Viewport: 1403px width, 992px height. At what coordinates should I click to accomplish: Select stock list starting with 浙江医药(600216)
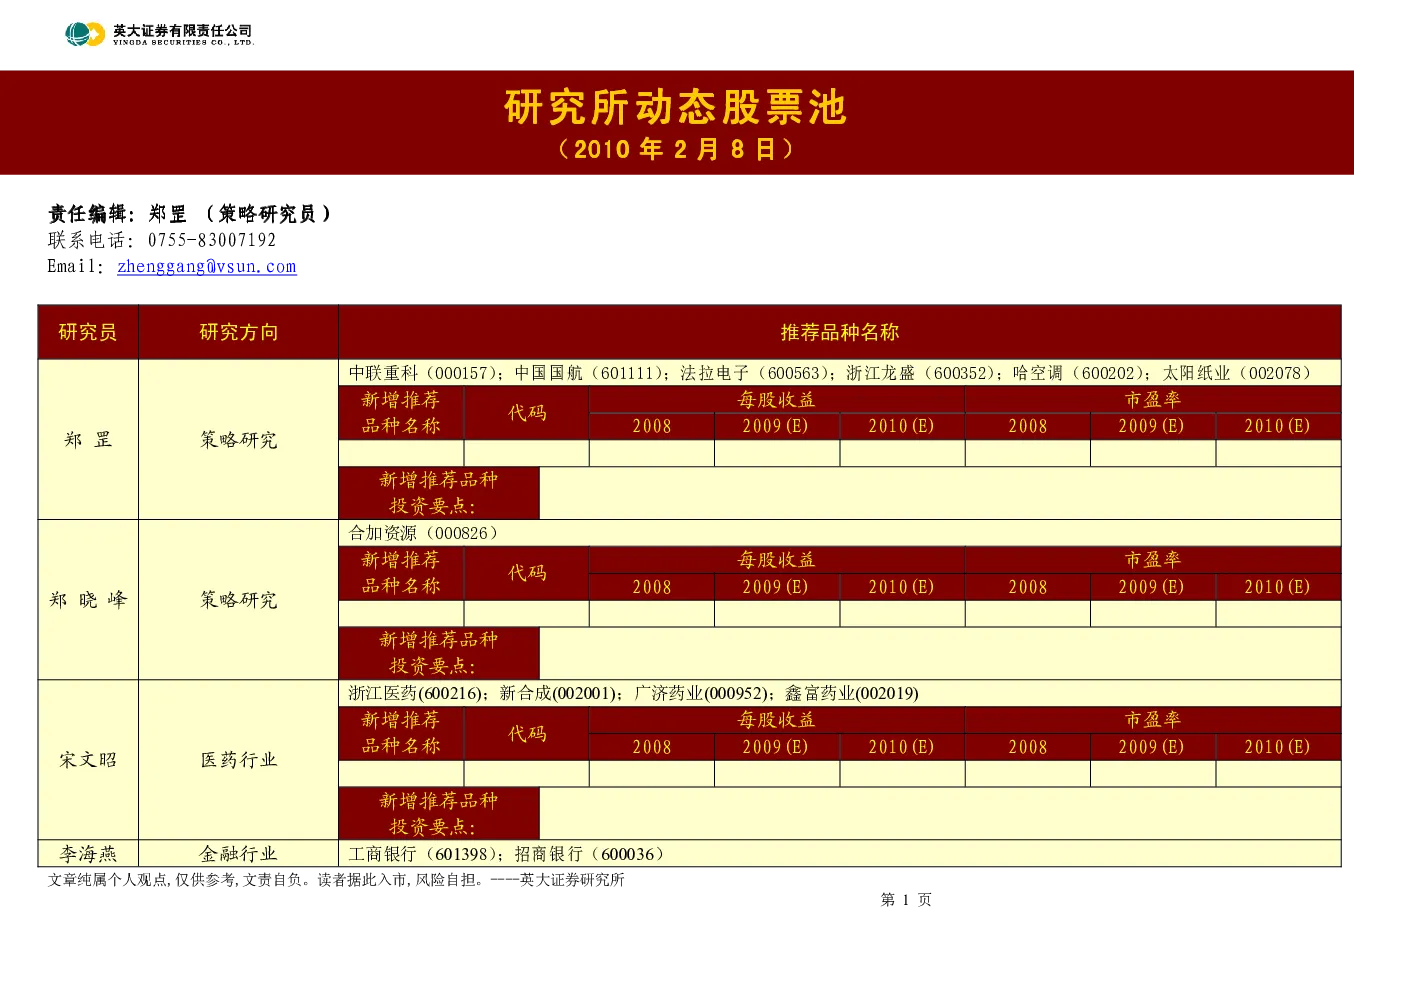click(x=633, y=693)
